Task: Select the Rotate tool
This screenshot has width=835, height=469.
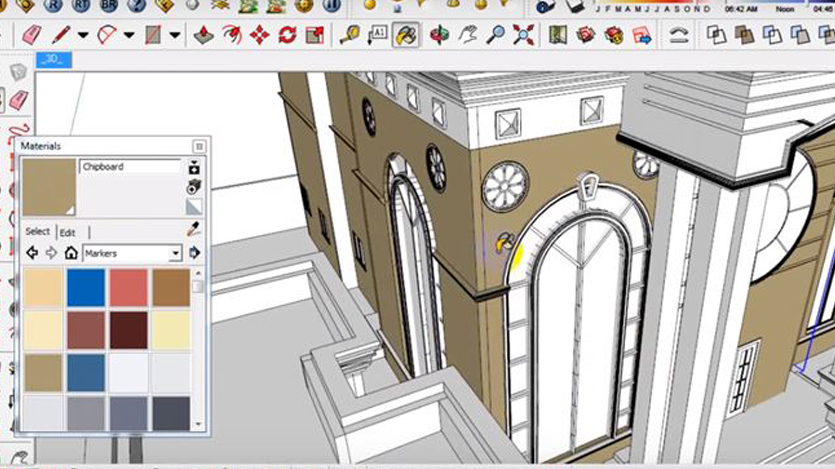Action: click(x=287, y=35)
